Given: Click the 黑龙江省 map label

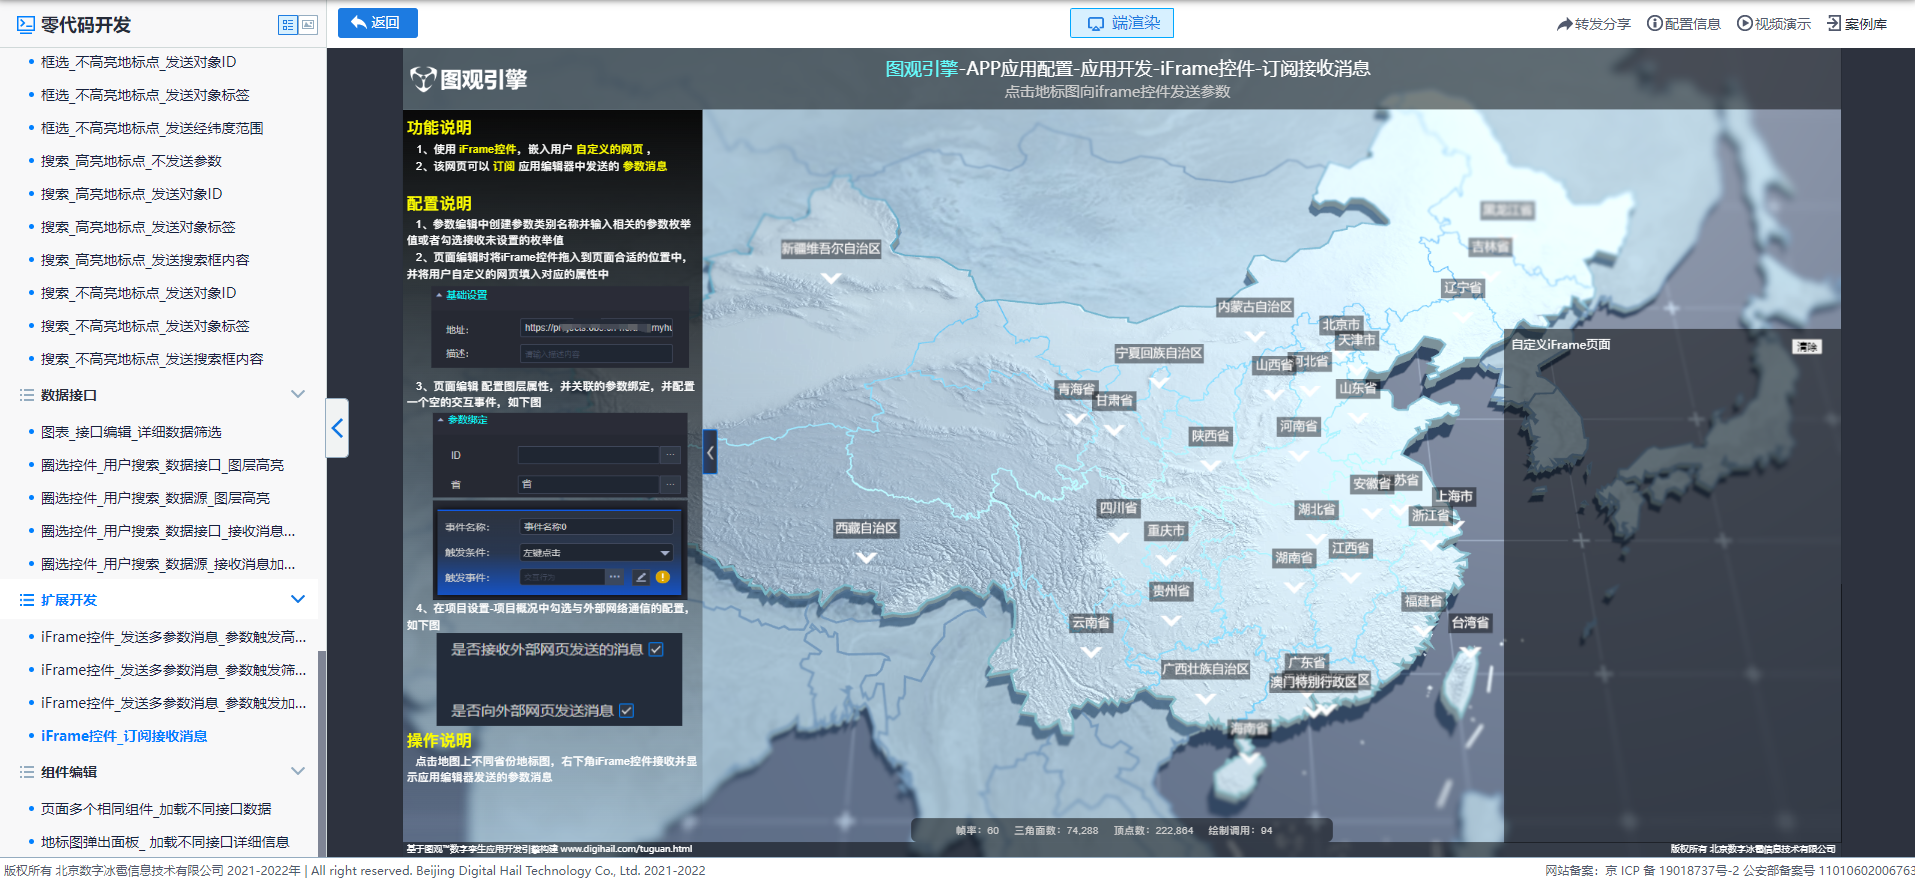Looking at the screenshot, I should (x=1507, y=210).
